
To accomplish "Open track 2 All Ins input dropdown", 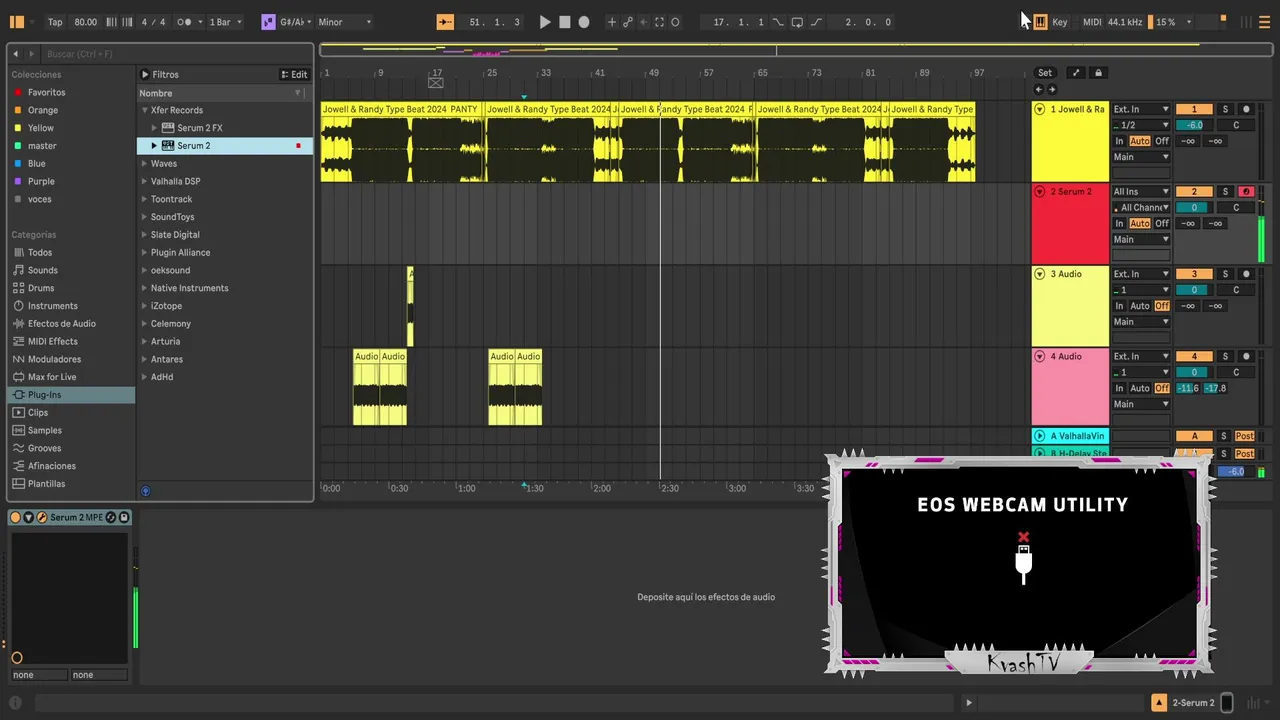I will click(1141, 191).
